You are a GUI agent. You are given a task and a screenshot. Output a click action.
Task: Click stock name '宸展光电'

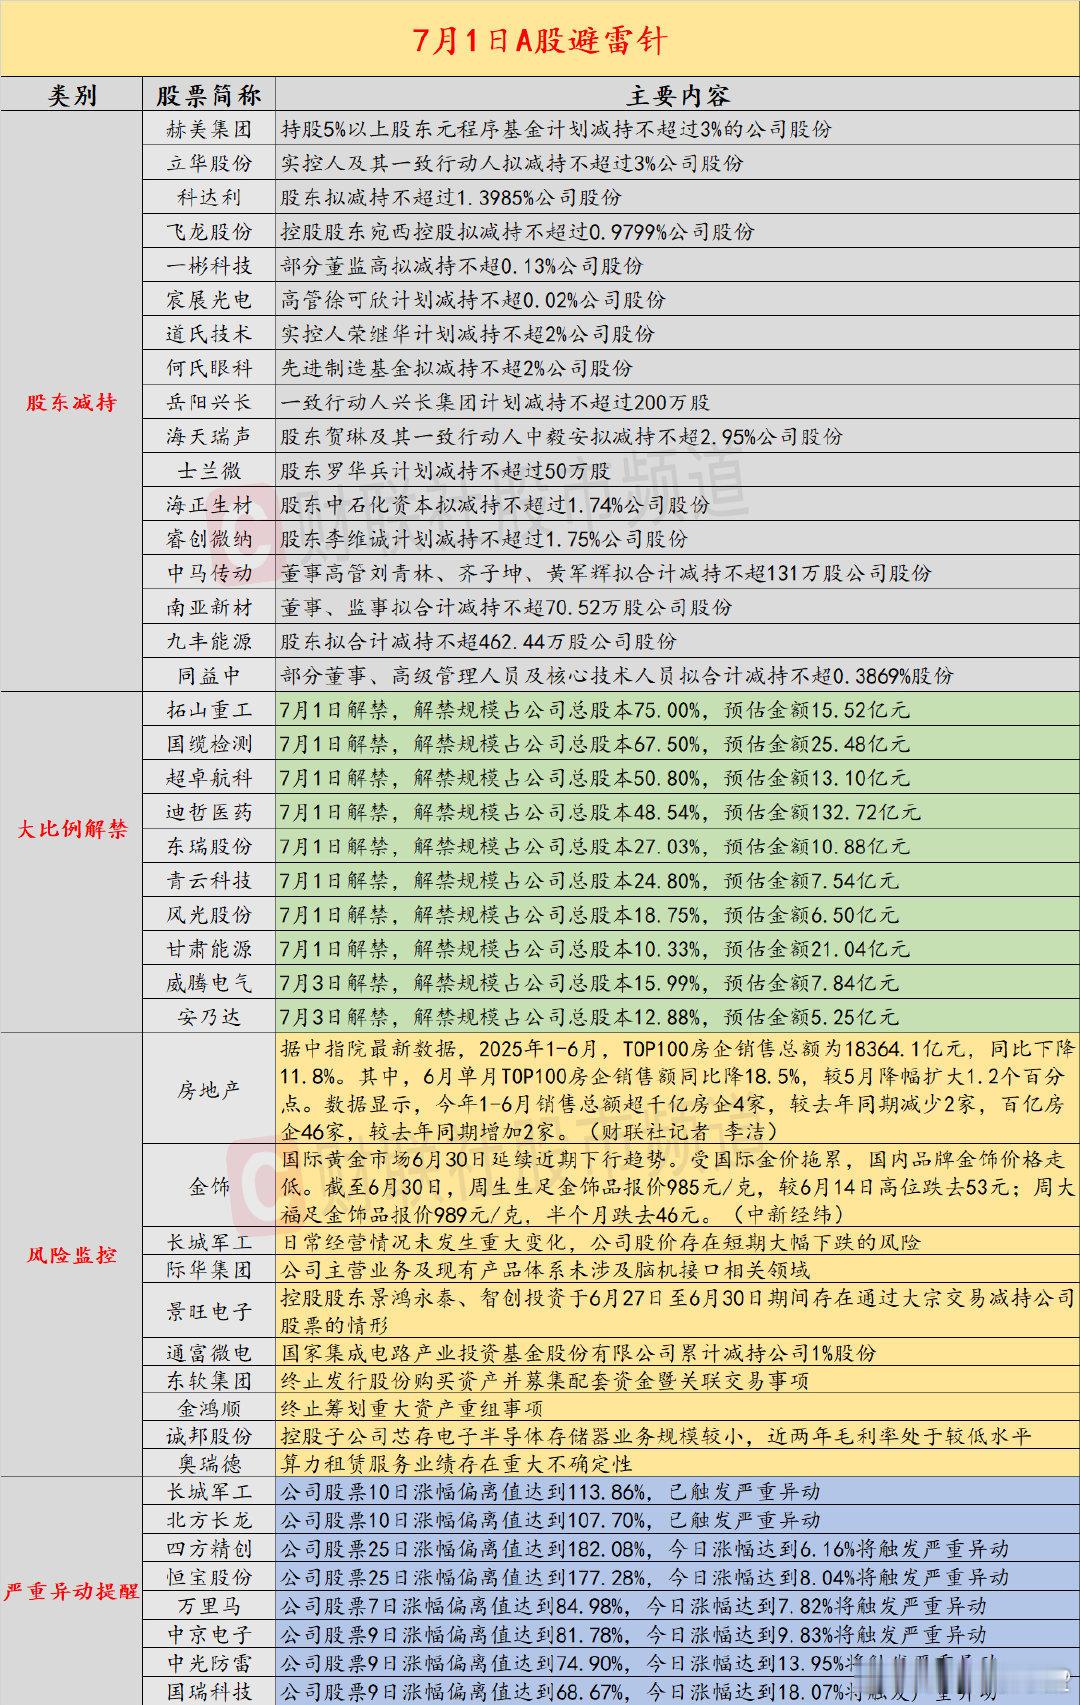[x=209, y=299]
